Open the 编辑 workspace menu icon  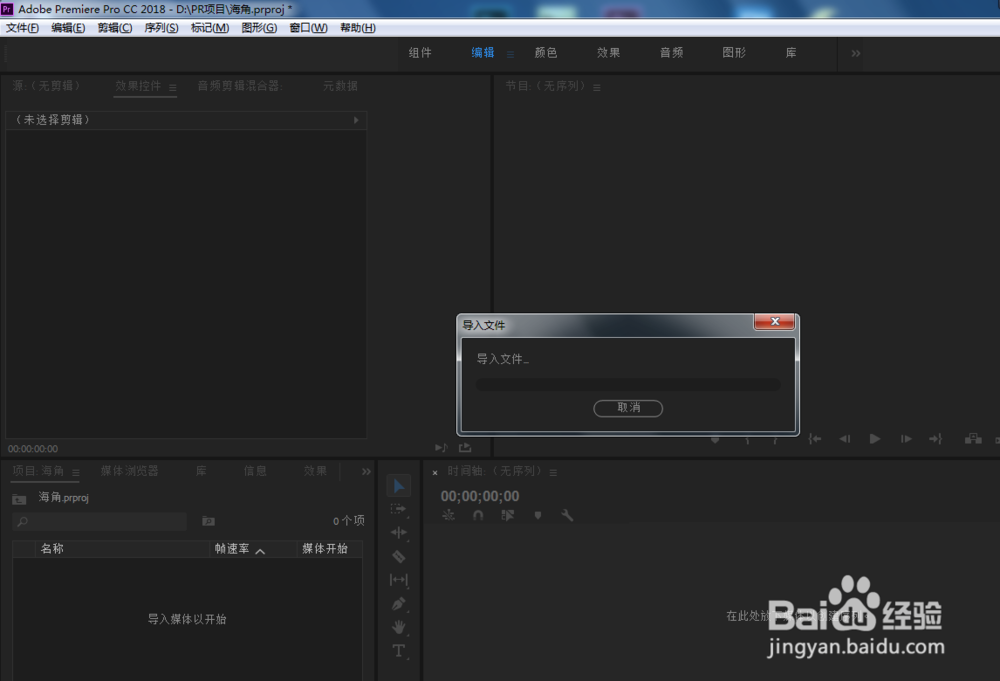pyautogui.click(x=510, y=54)
